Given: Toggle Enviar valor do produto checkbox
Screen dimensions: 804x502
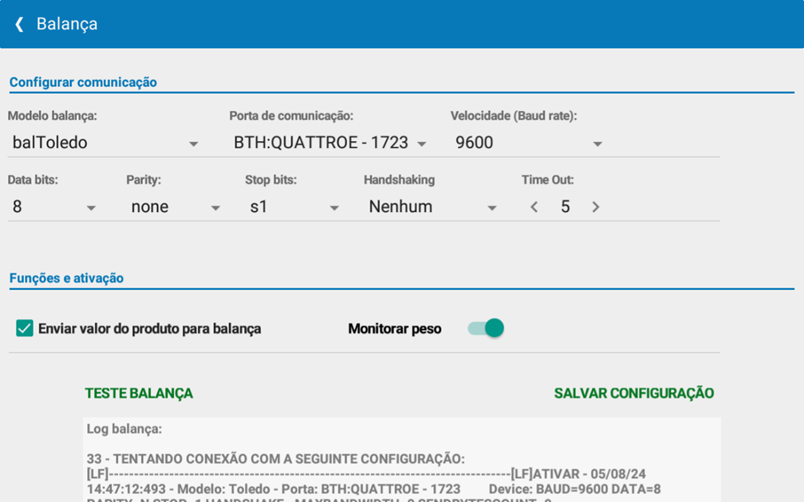Looking at the screenshot, I should pyautogui.click(x=25, y=328).
